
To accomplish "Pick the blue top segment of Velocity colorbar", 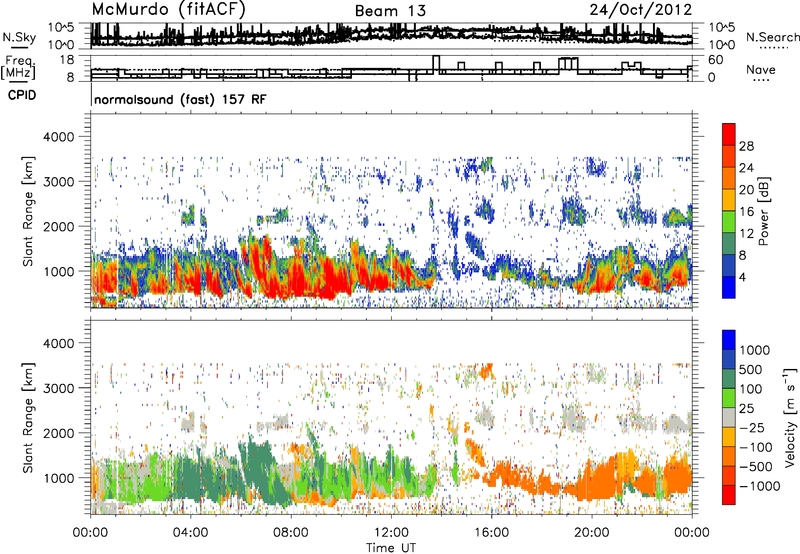I will 729,340.
